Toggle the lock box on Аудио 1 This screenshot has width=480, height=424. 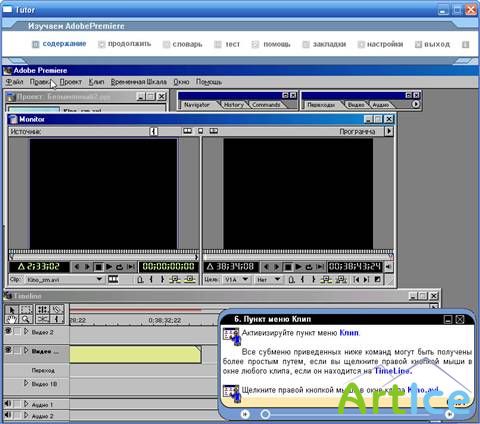[x=17, y=404]
